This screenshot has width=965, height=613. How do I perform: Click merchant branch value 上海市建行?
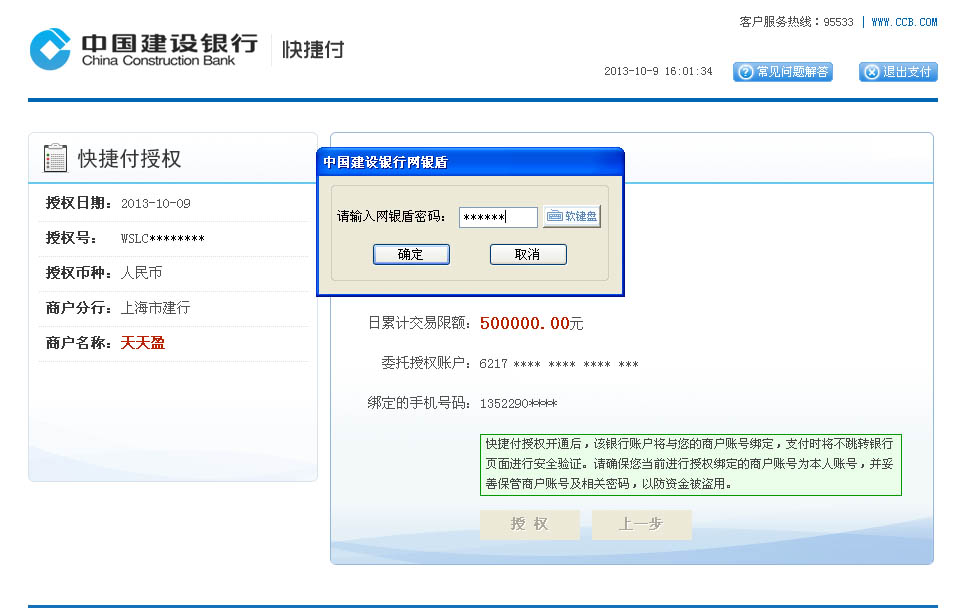tap(155, 308)
